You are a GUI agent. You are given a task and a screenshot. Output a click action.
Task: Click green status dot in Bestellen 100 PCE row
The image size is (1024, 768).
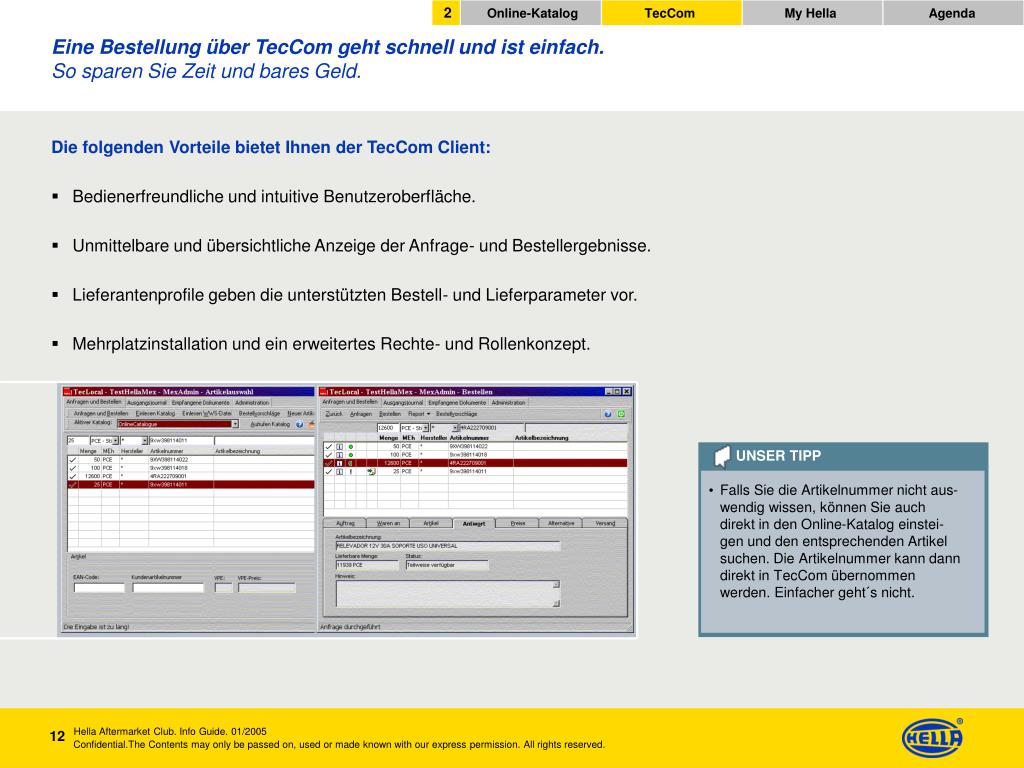click(x=351, y=455)
